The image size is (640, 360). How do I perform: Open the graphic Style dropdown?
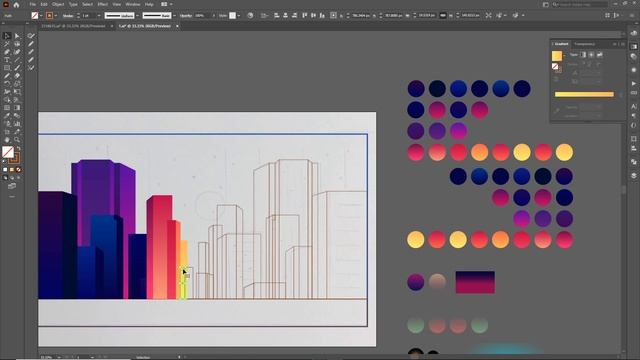pyautogui.click(x=239, y=16)
